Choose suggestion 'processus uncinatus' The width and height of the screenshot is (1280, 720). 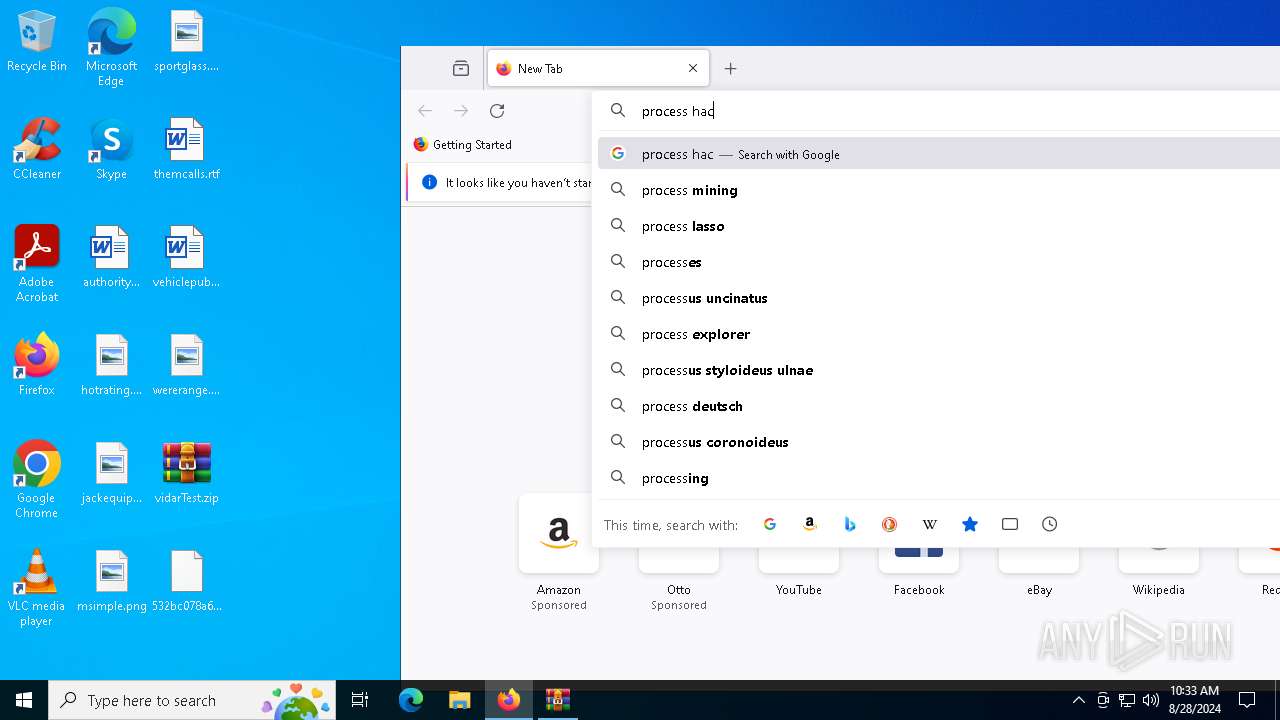(x=939, y=298)
